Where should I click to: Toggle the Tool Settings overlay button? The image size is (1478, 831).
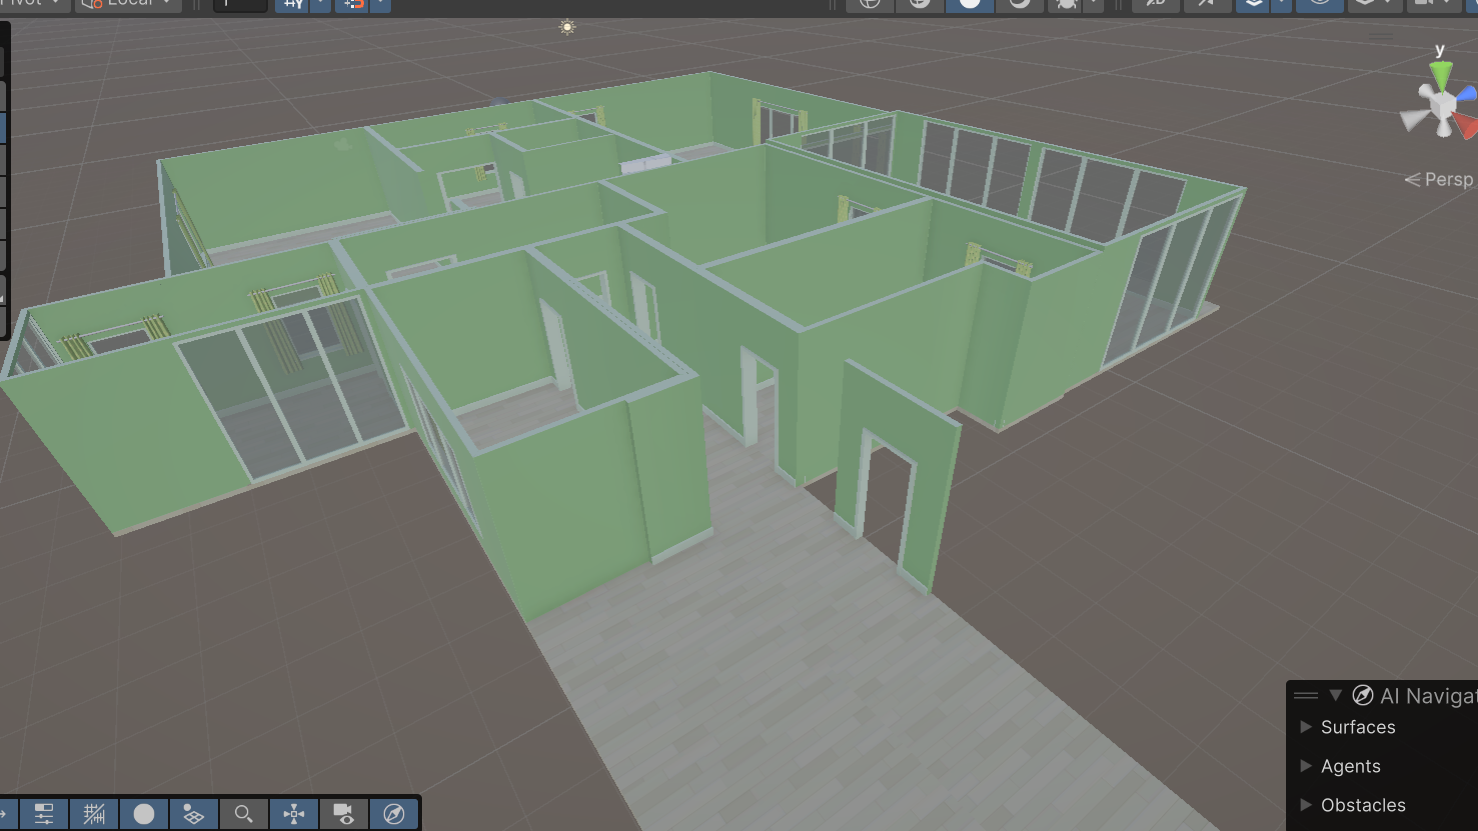tap(44, 814)
